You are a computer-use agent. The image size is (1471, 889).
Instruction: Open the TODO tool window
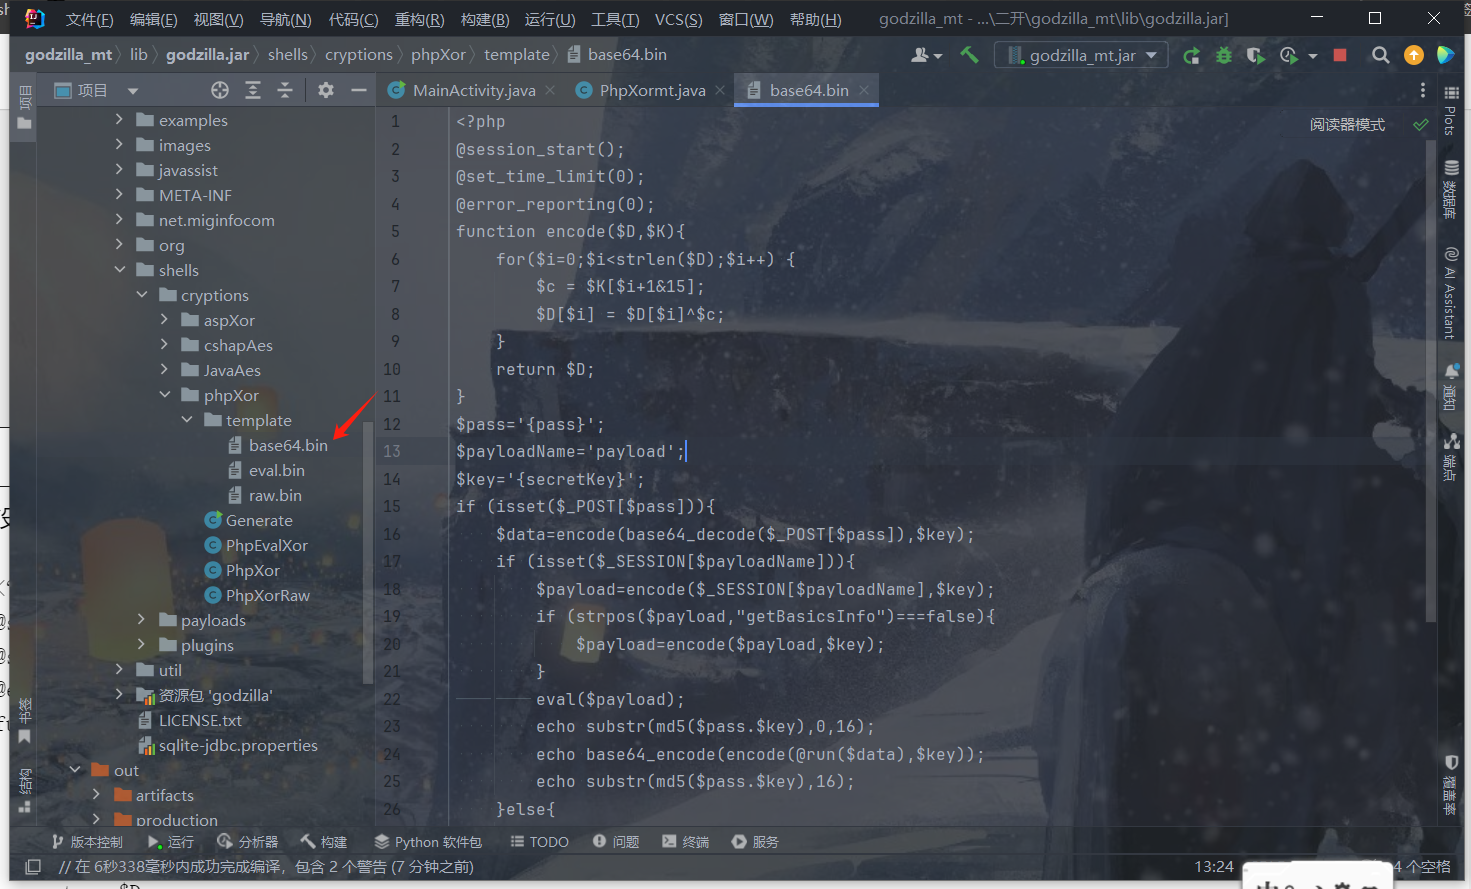tap(539, 842)
